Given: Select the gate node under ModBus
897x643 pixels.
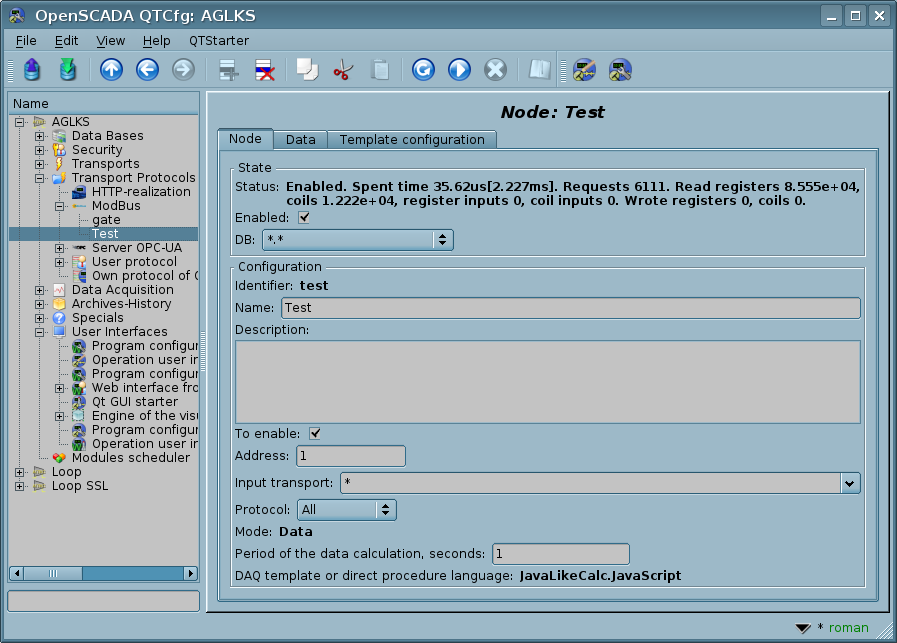Looking at the screenshot, I should [106, 220].
